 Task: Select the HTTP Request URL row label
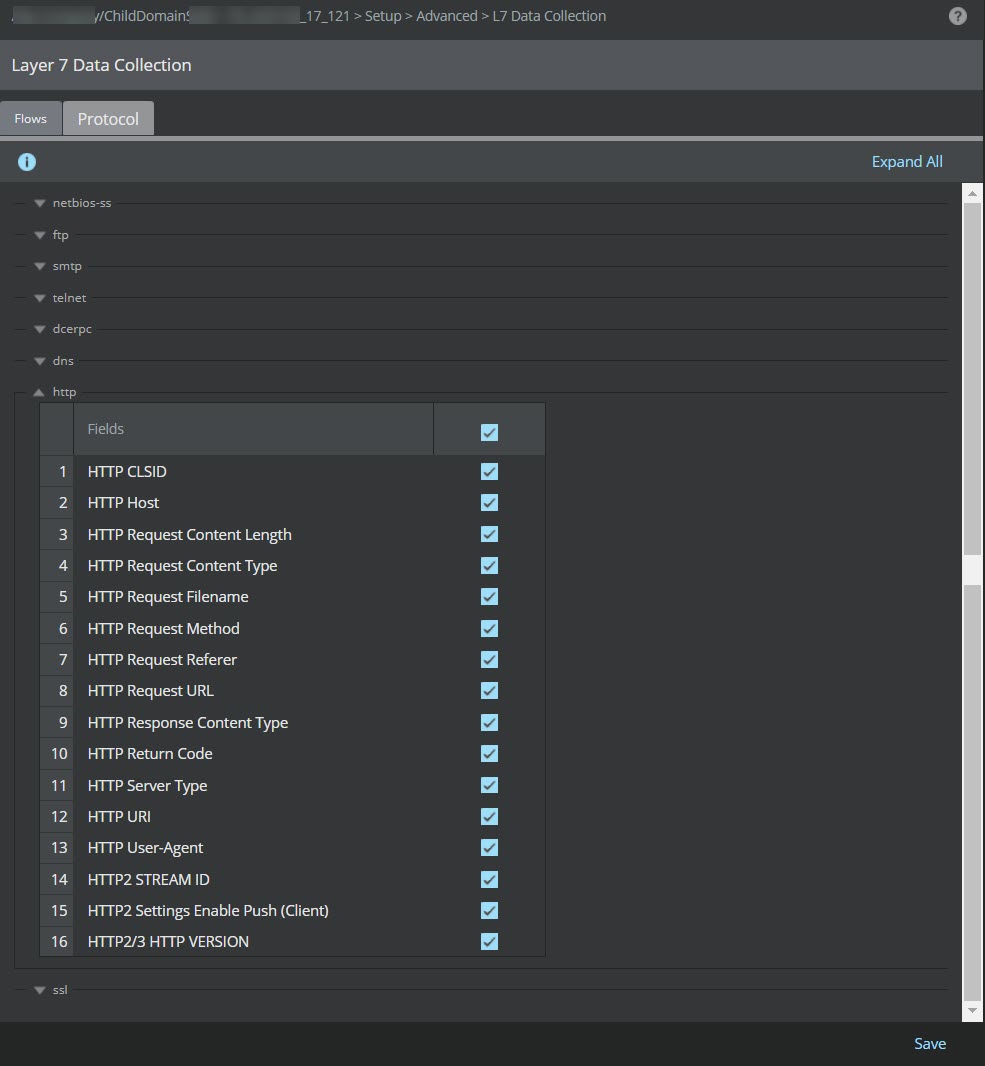(150, 691)
